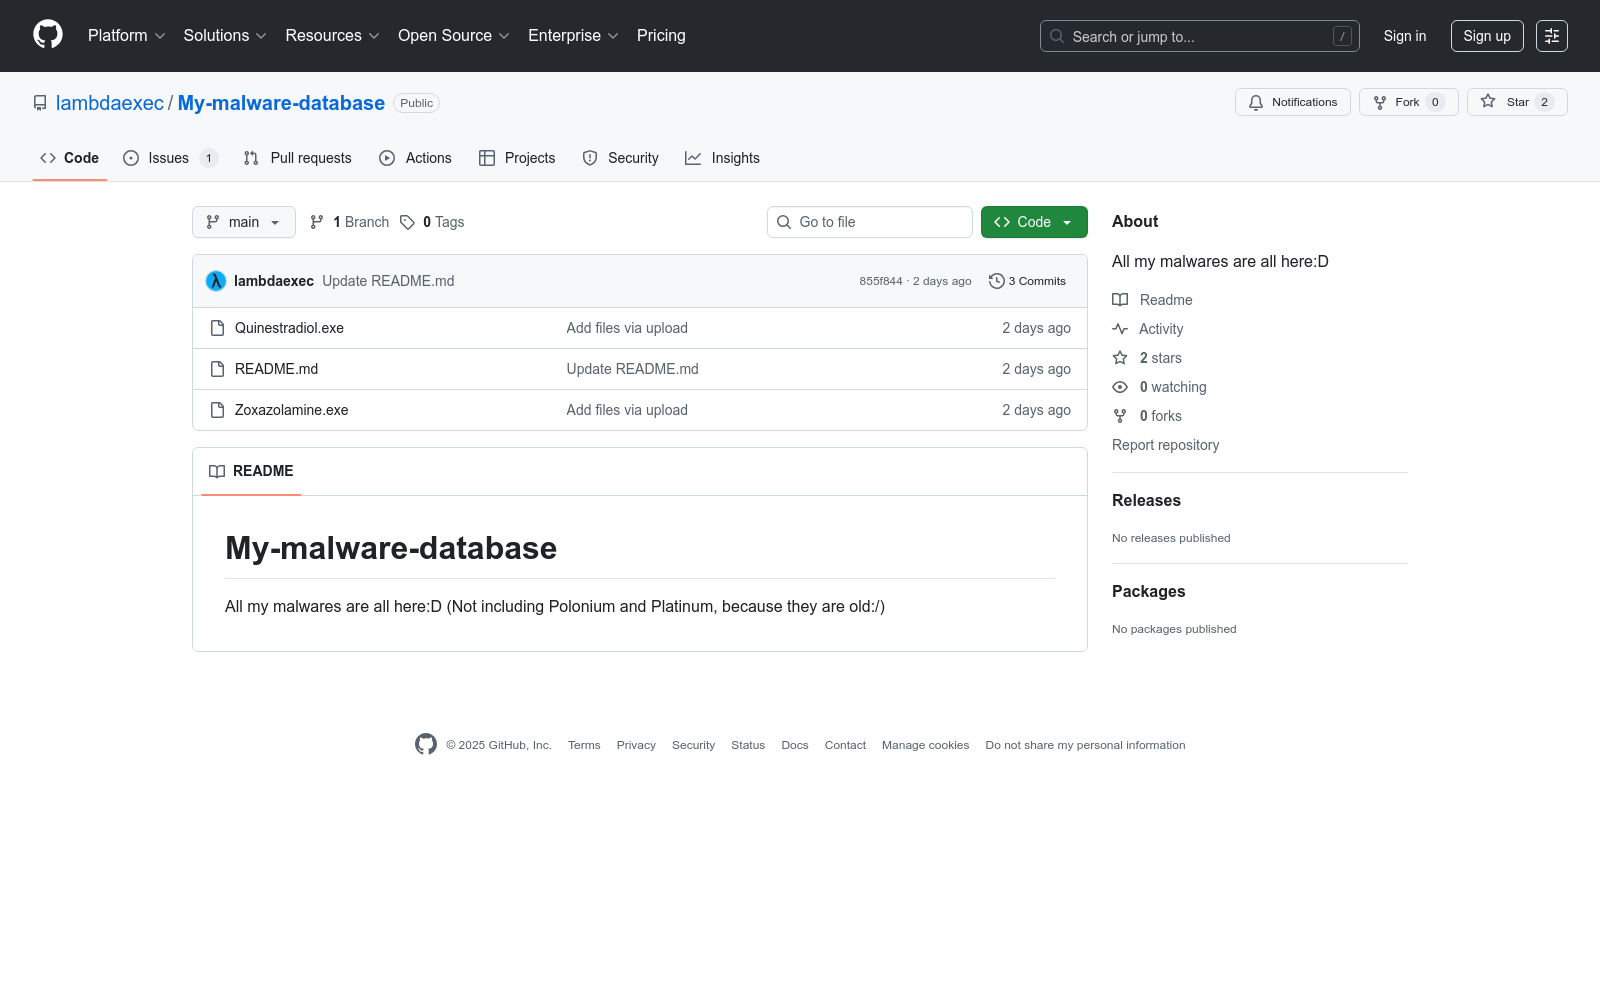Open the Enterprise dropdown
Image resolution: width=1600 pixels, height=1000 pixels.
click(573, 36)
